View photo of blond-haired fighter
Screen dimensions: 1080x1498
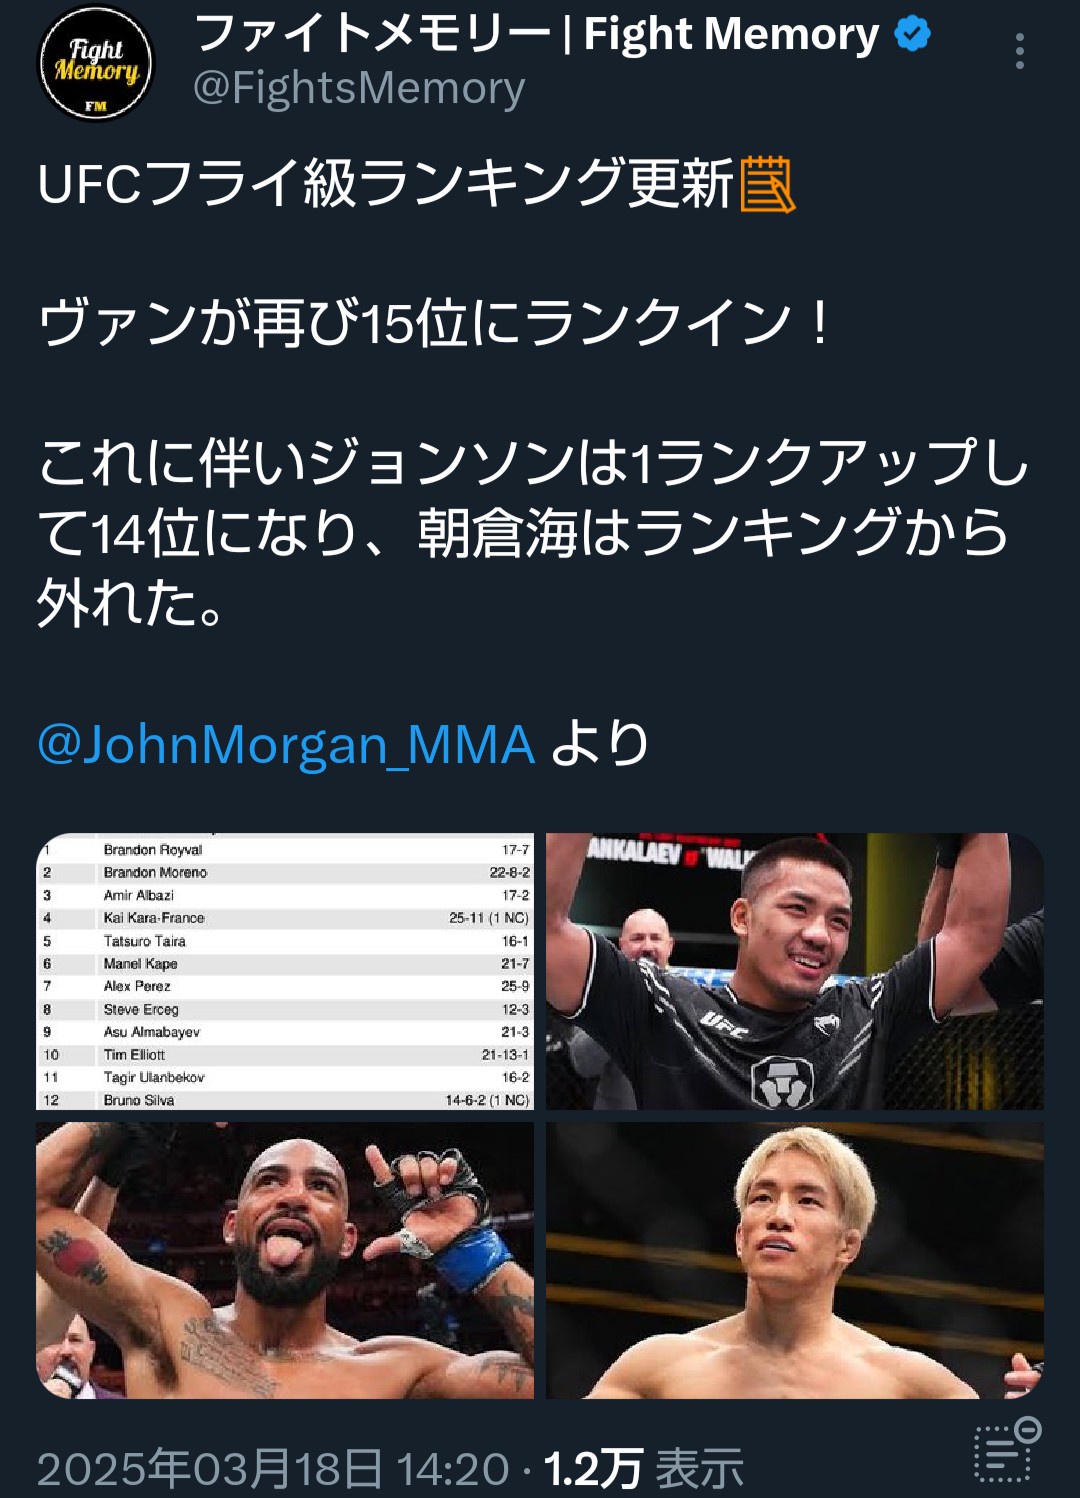[795, 1260]
